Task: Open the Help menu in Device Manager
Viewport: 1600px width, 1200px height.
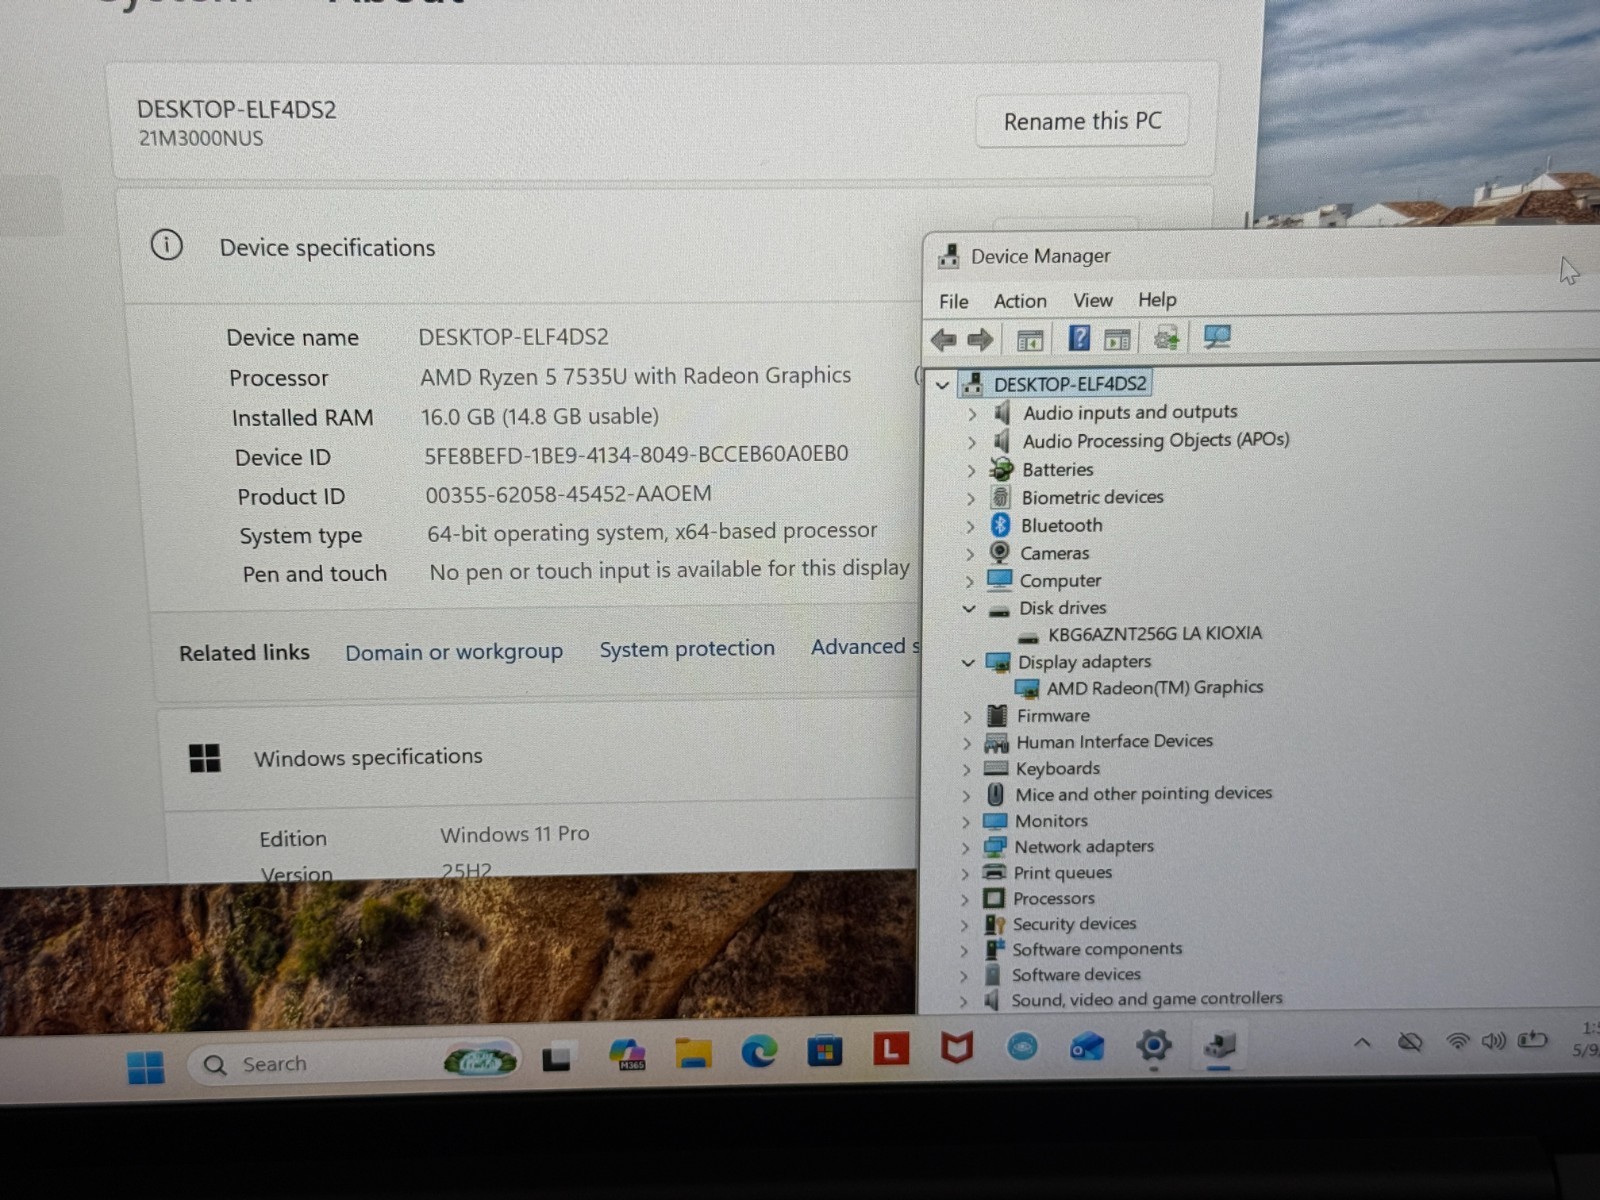Action: click(1157, 300)
